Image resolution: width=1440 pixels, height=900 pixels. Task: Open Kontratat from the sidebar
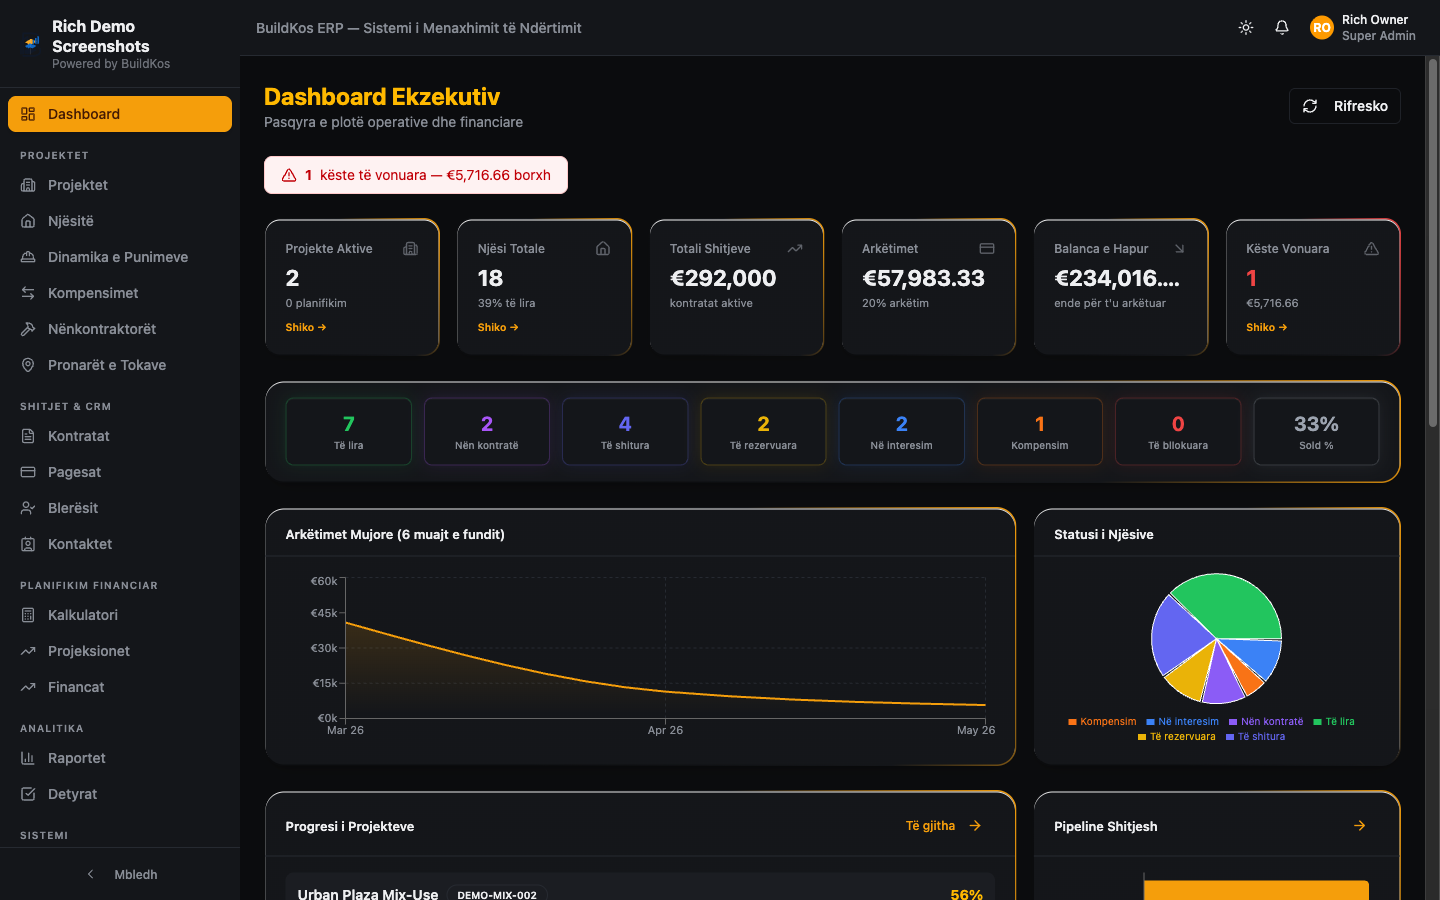120,436
